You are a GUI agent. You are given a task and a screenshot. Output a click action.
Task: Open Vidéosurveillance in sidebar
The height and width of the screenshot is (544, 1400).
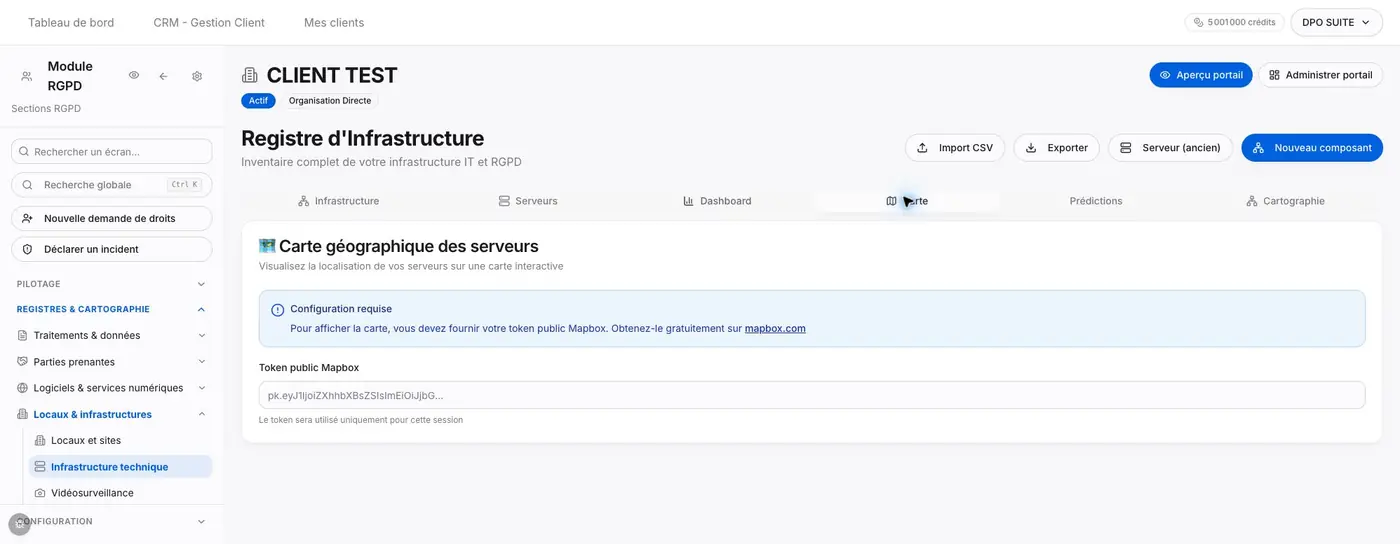click(120, 493)
